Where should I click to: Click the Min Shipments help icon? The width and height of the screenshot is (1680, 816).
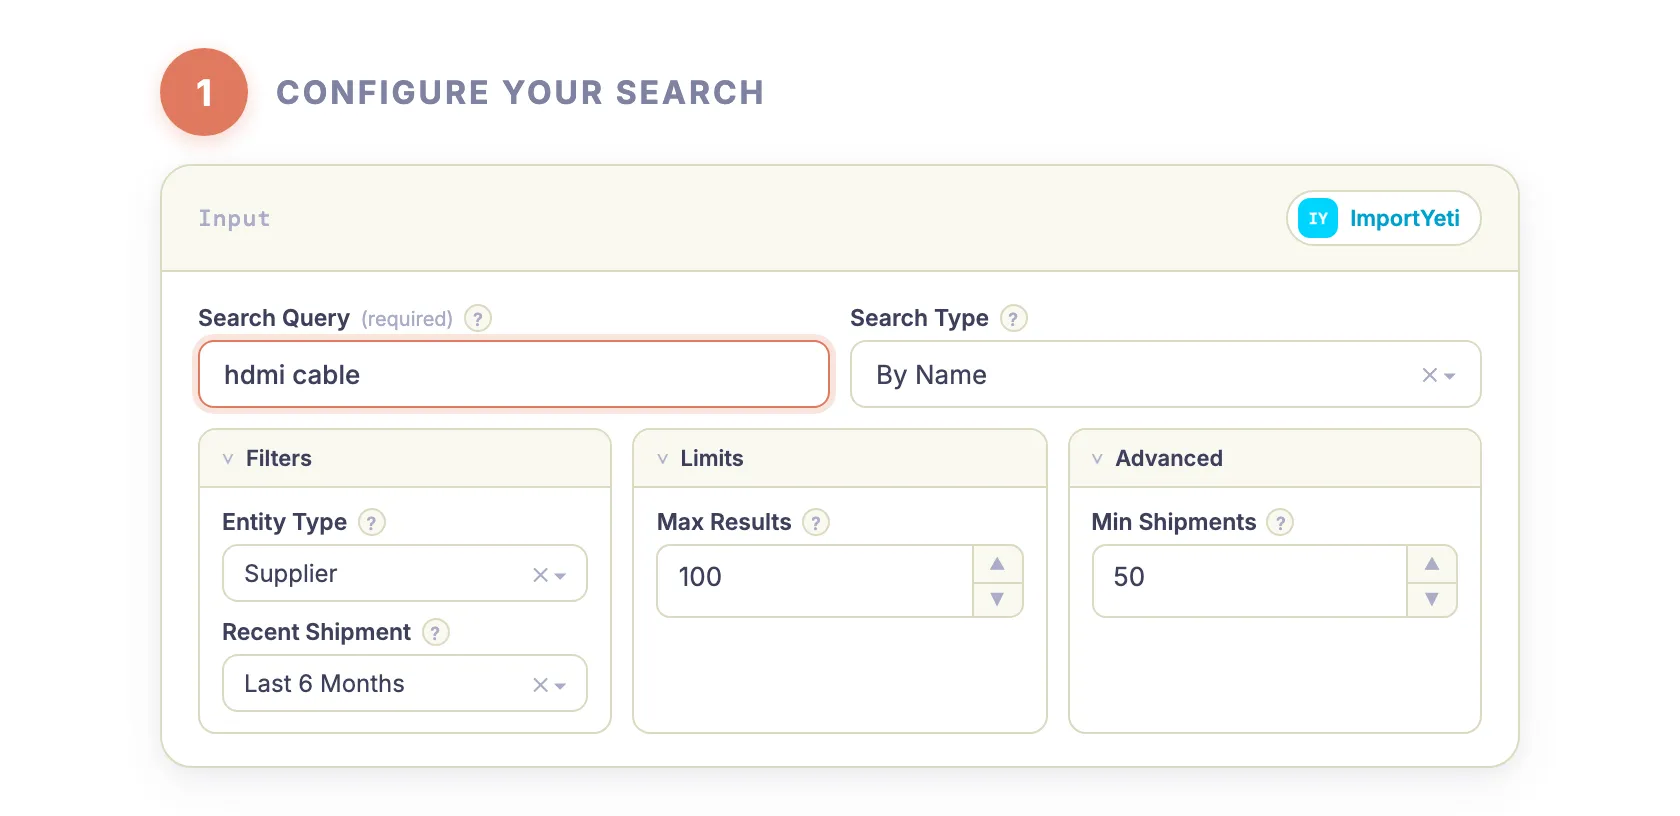[x=1281, y=522]
